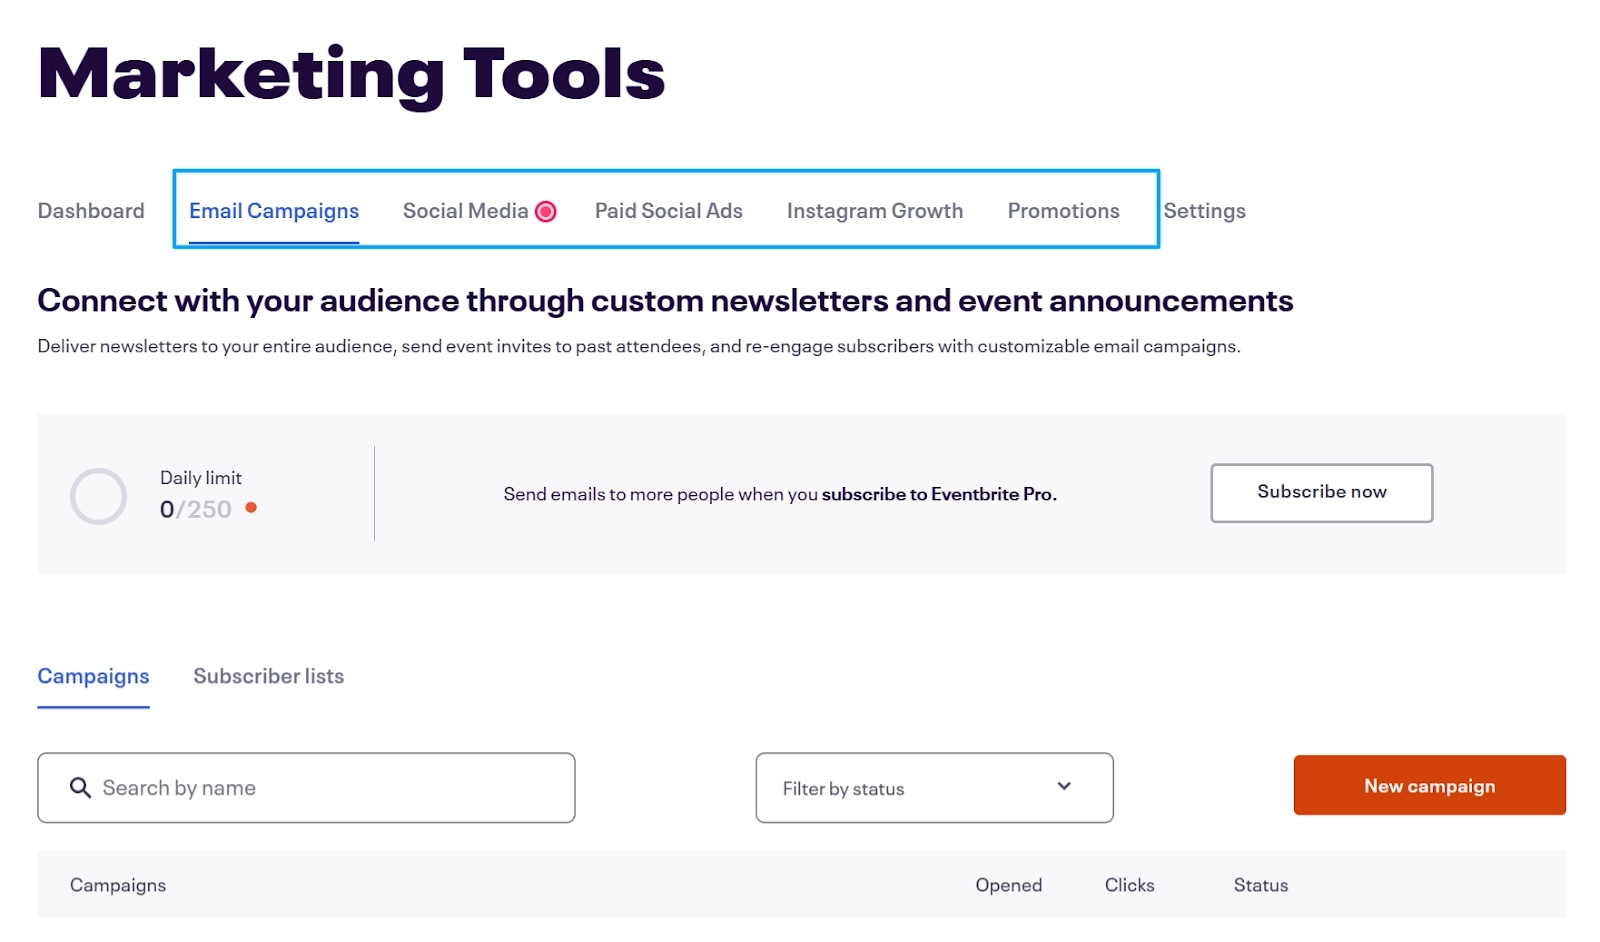
Task: Click the Subscribe now button
Action: [1322, 492]
